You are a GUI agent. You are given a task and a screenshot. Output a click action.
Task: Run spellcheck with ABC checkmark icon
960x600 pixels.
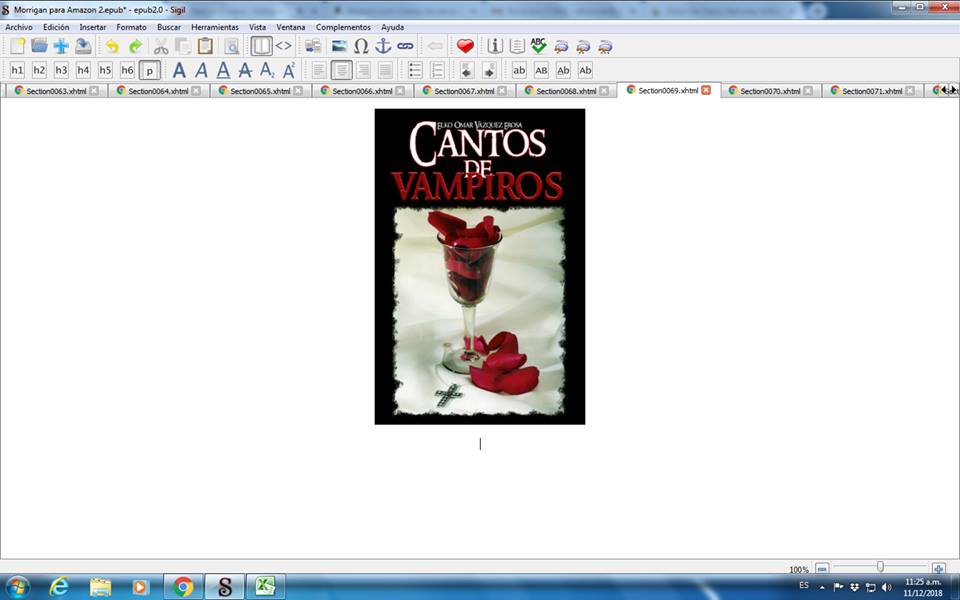pos(539,46)
